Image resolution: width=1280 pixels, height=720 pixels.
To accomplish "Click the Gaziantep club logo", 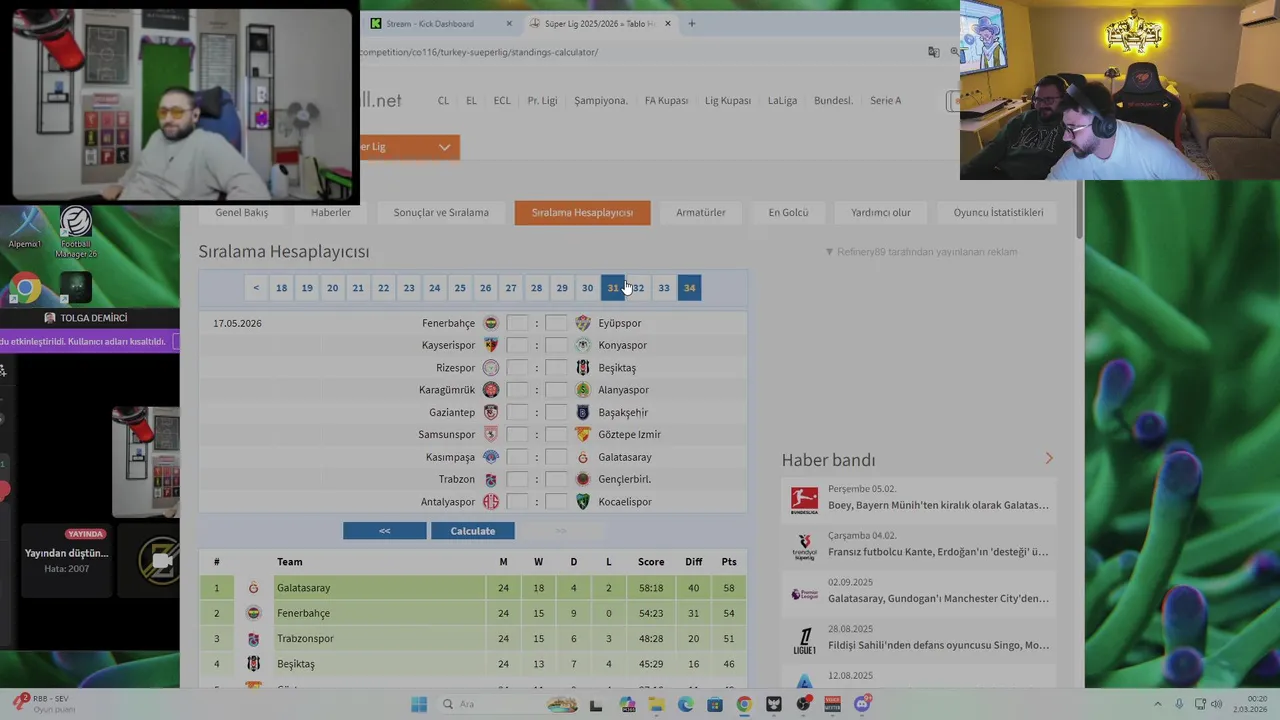I will pos(491,412).
